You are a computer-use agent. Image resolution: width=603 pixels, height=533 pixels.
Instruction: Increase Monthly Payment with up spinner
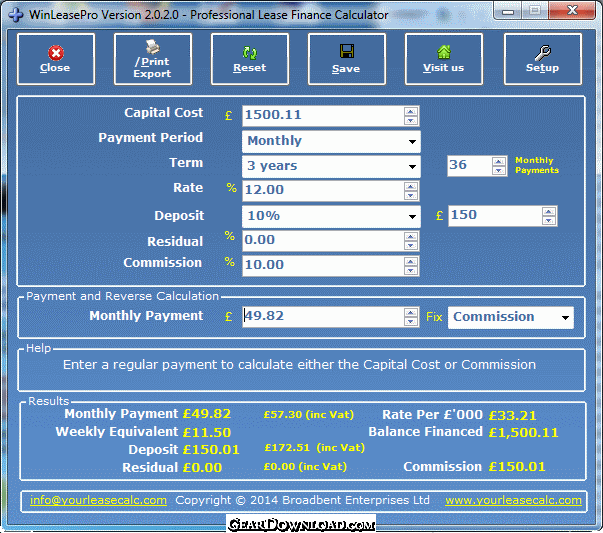click(411, 313)
